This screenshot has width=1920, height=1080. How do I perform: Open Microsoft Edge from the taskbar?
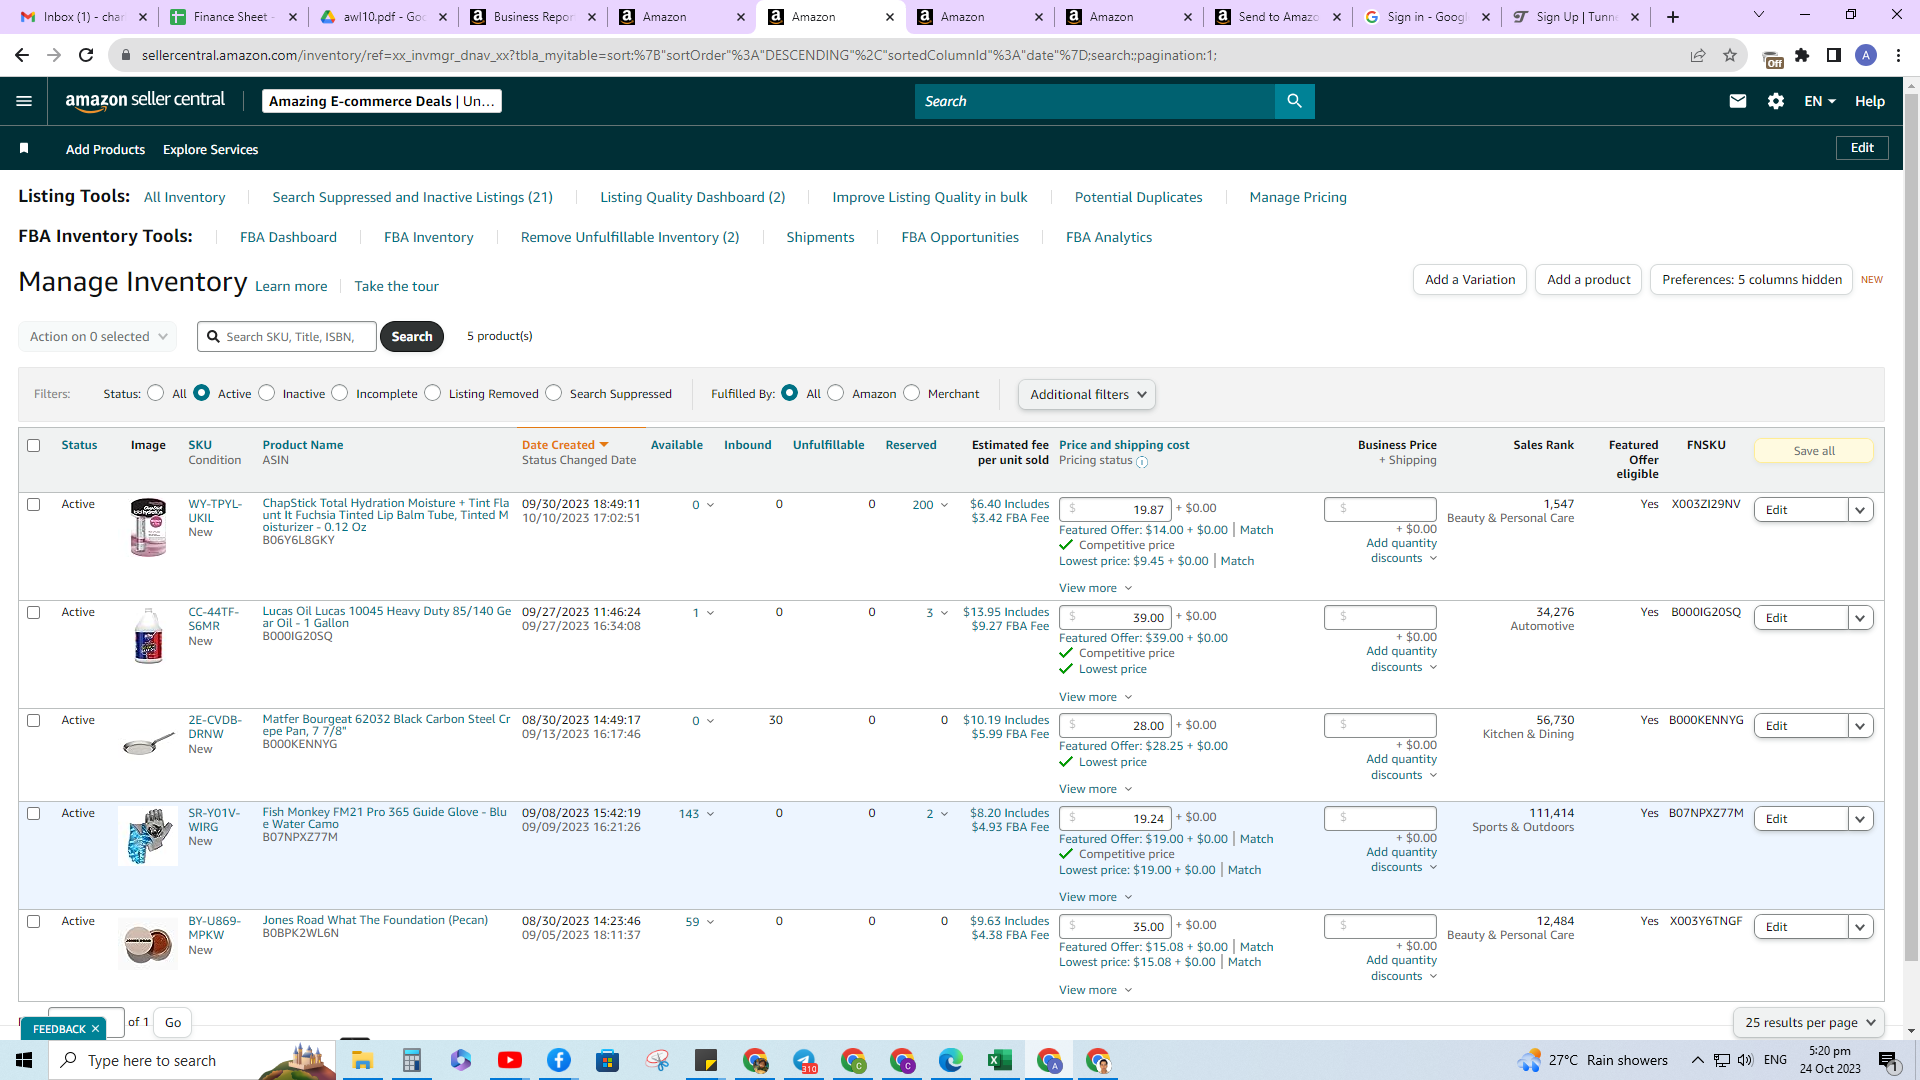click(x=950, y=1060)
